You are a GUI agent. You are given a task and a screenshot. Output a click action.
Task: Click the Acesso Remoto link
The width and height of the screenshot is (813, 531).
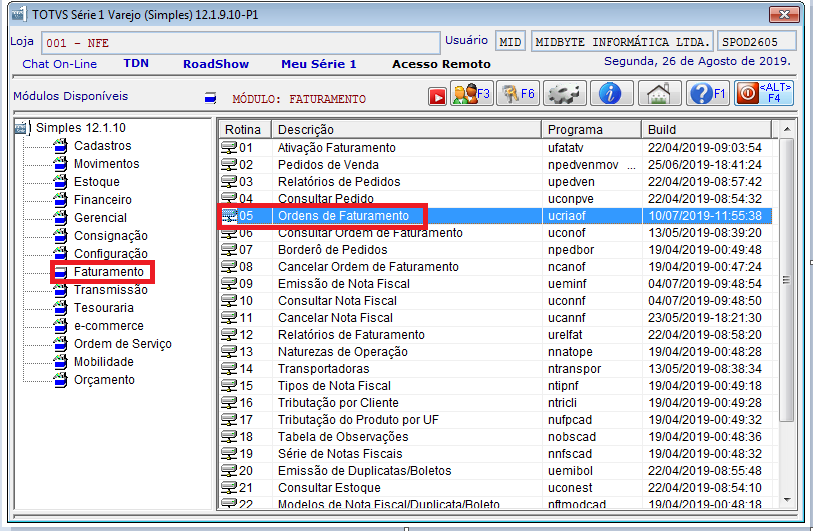point(441,64)
